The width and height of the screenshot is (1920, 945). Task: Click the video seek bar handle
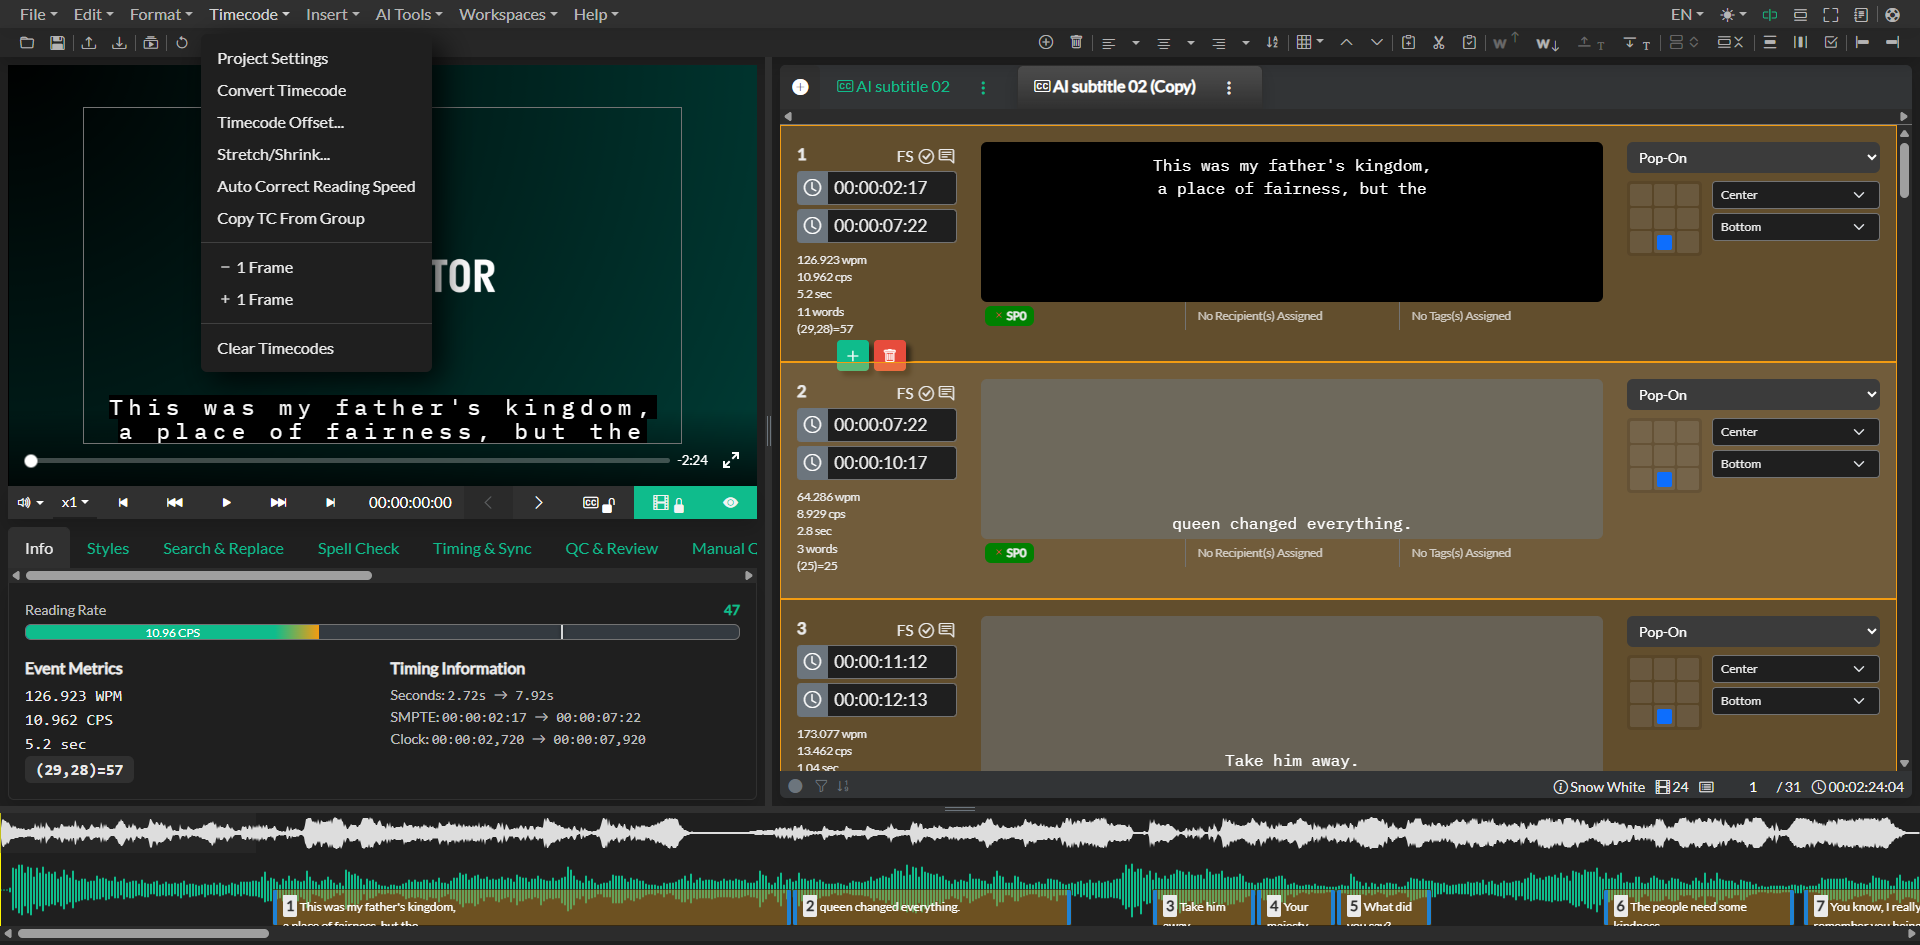[x=31, y=461]
